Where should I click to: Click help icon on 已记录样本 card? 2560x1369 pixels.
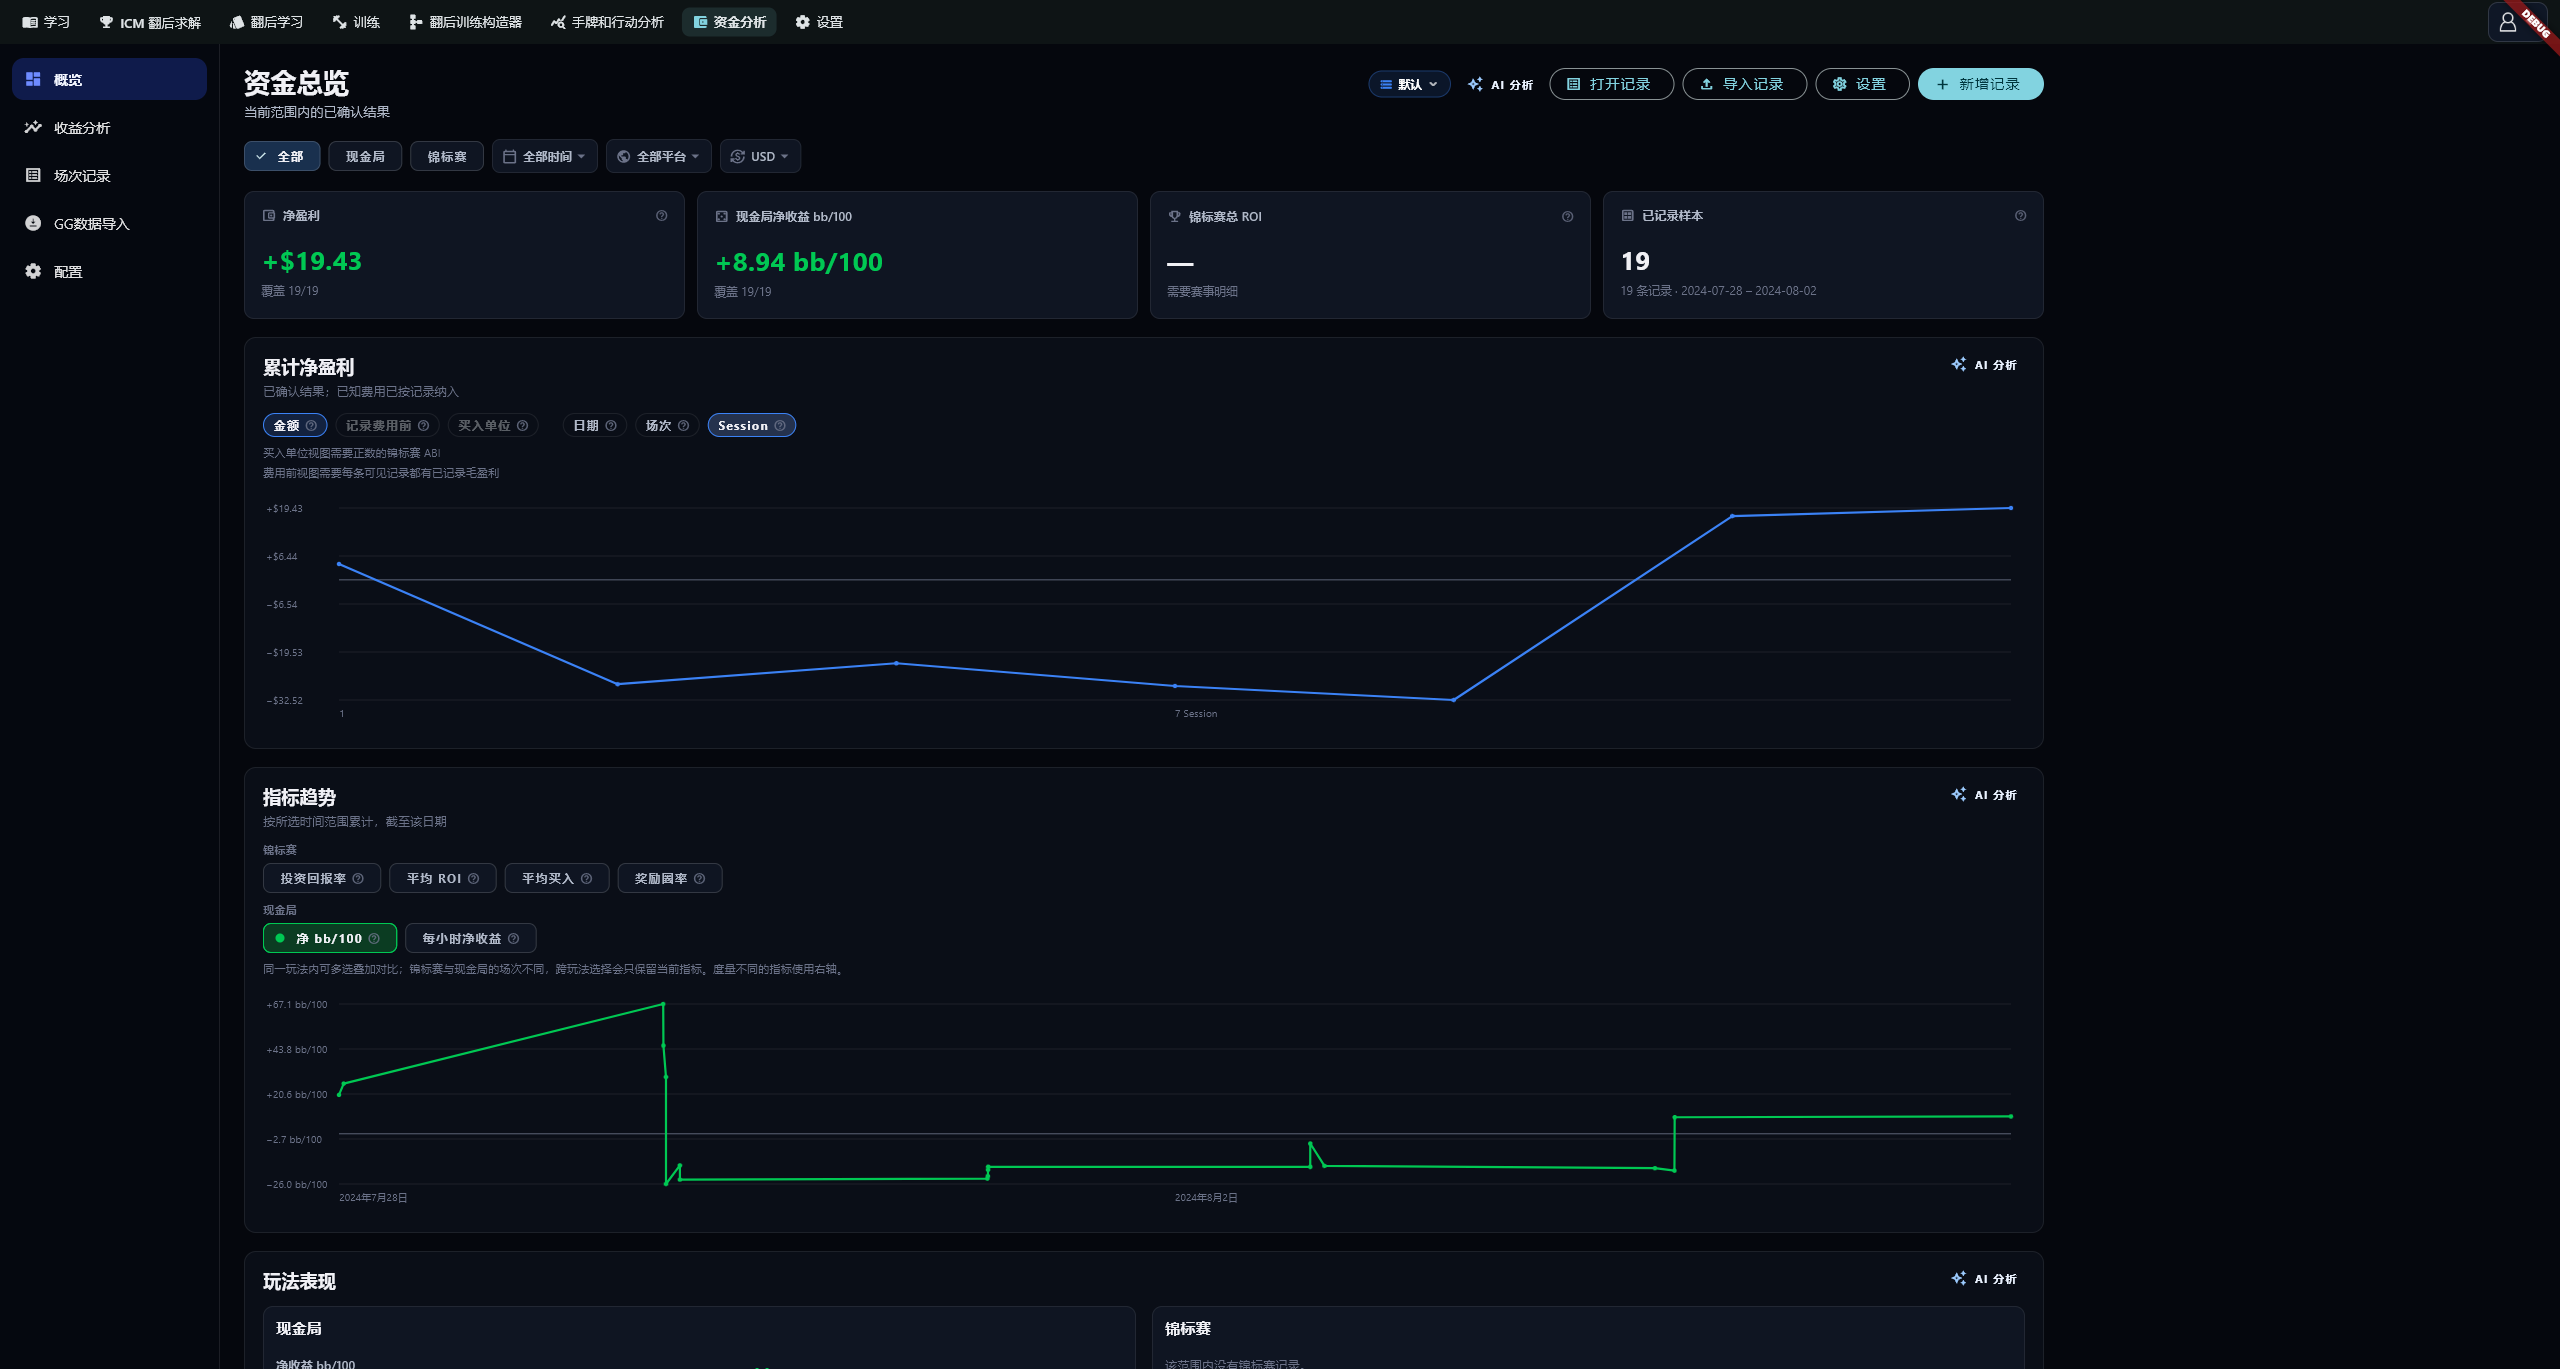(x=2020, y=216)
